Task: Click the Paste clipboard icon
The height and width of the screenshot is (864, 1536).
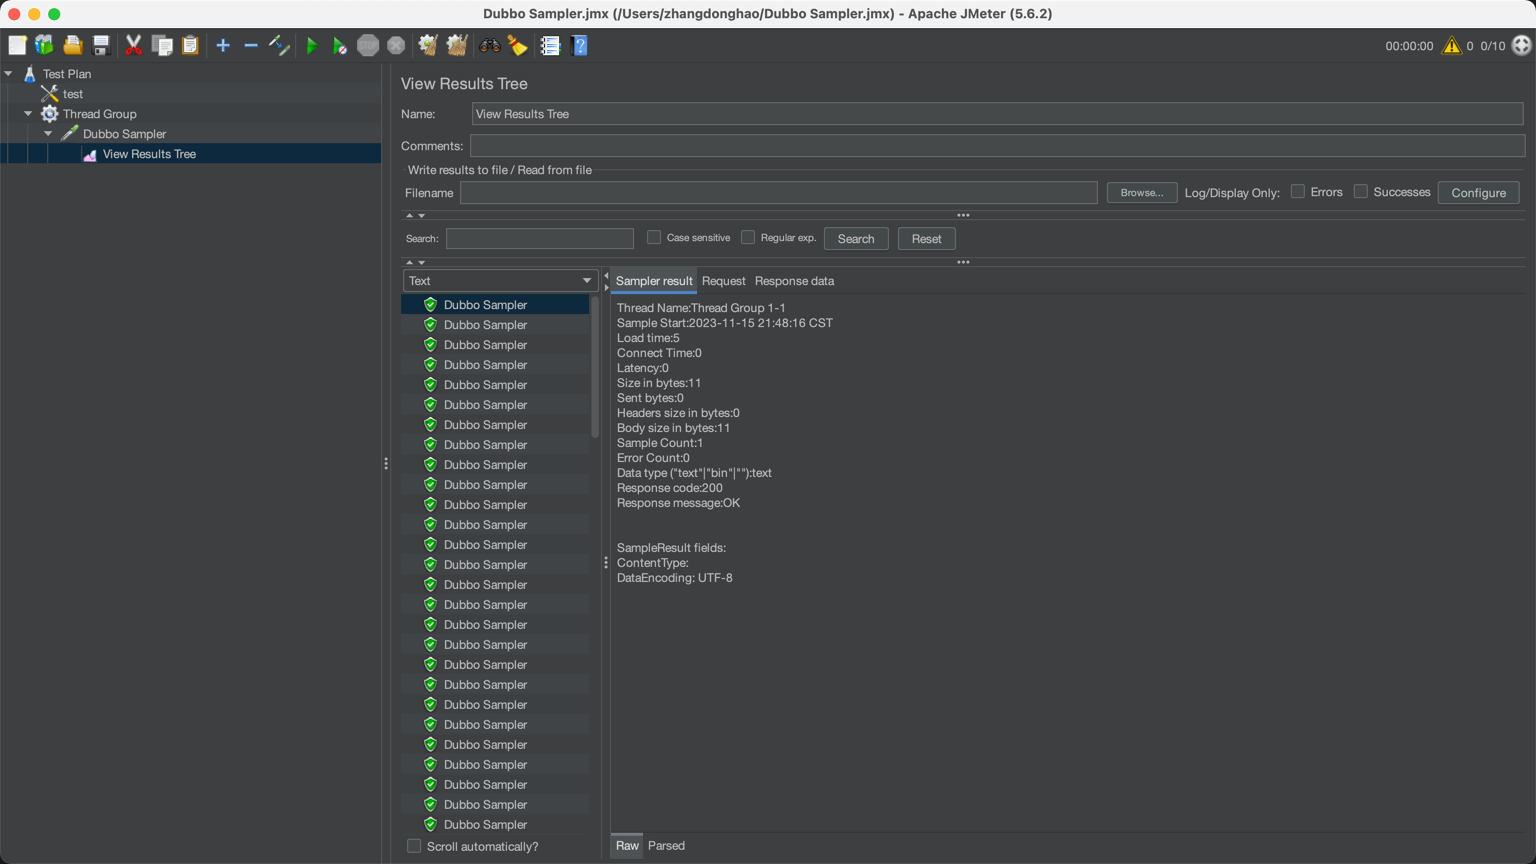Action: 190,45
